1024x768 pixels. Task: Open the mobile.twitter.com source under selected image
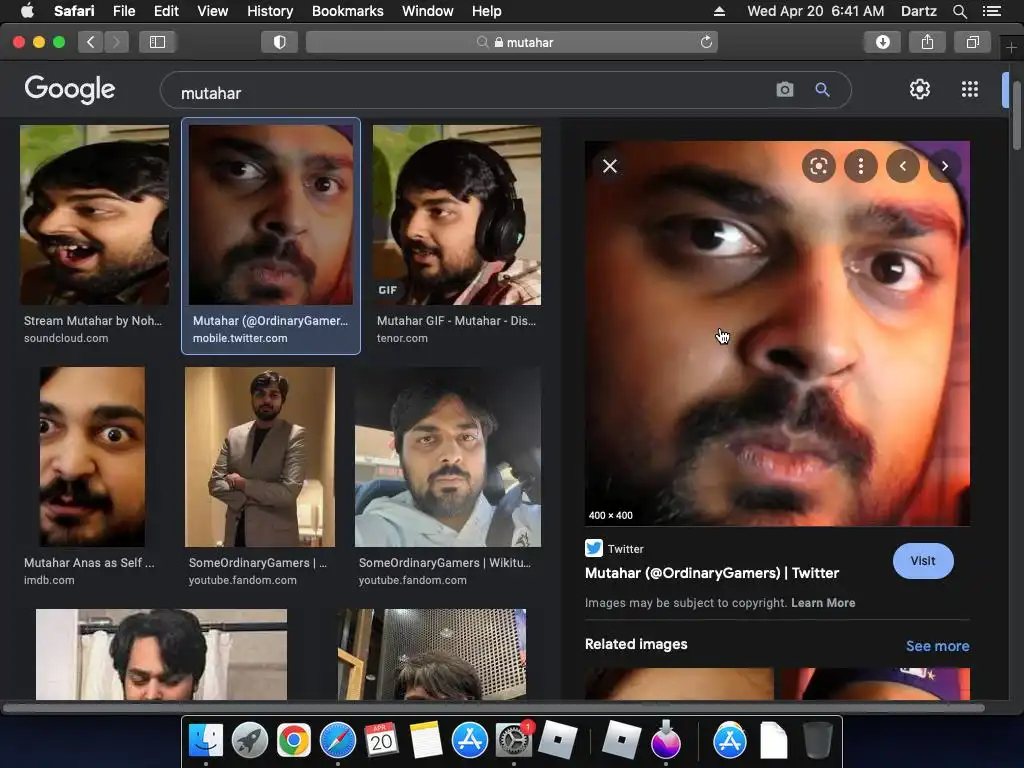(x=240, y=338)
